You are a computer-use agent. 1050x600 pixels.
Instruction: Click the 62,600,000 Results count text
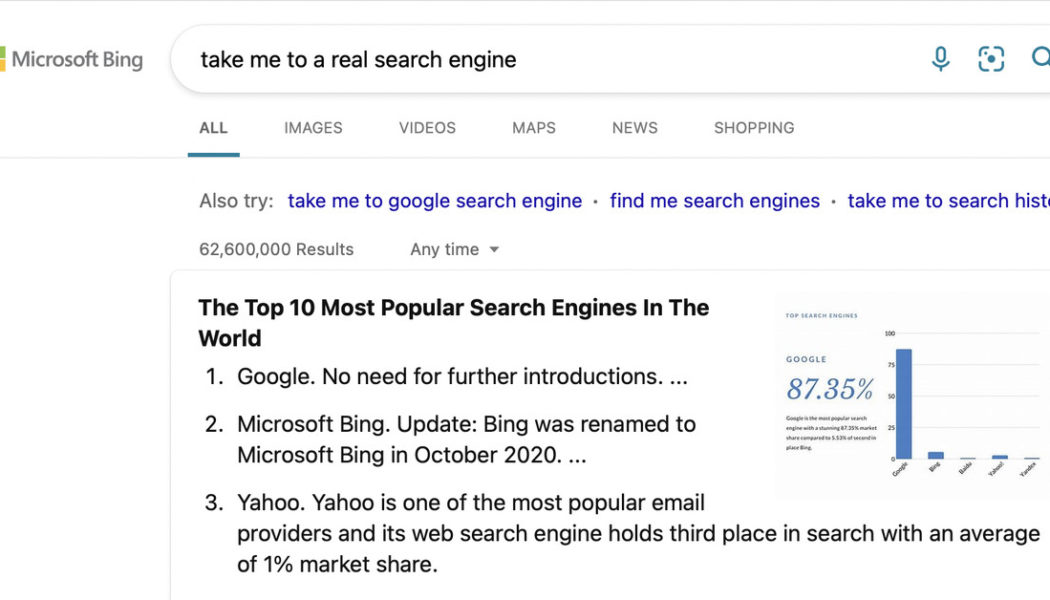pyautogui.click(x=275, y=249)
